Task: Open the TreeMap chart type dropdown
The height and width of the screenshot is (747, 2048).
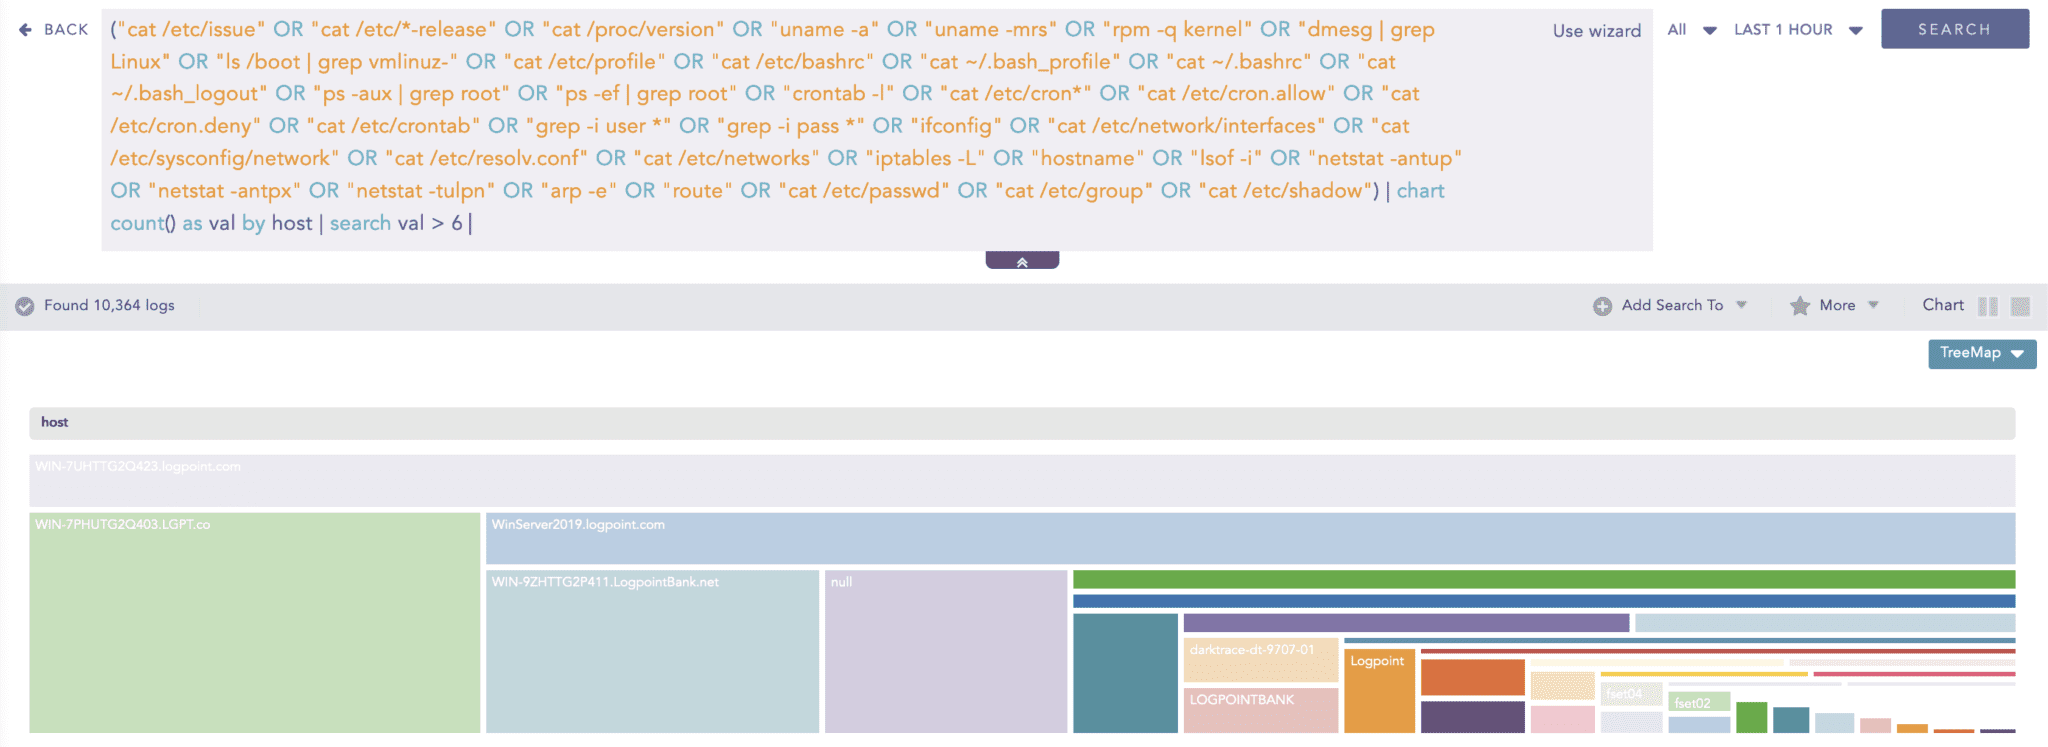Action: (x=1981, y=353)
